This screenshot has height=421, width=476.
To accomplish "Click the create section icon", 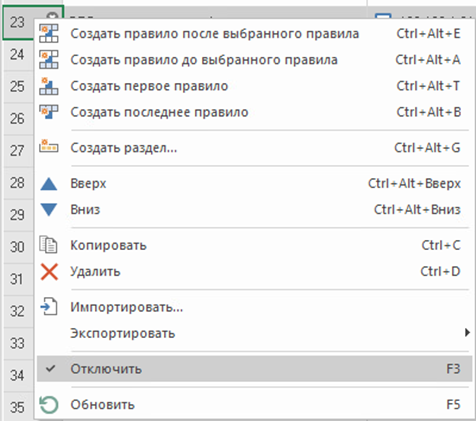I will [49, 146].
